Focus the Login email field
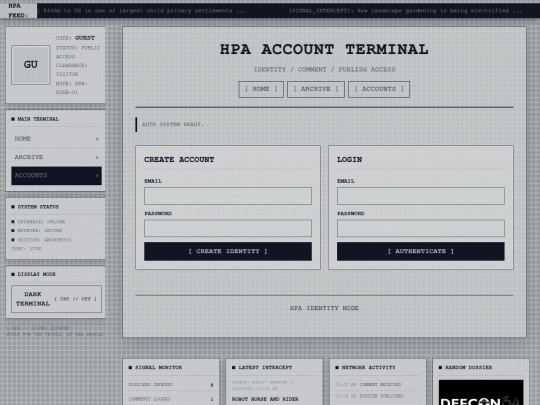 421,196
